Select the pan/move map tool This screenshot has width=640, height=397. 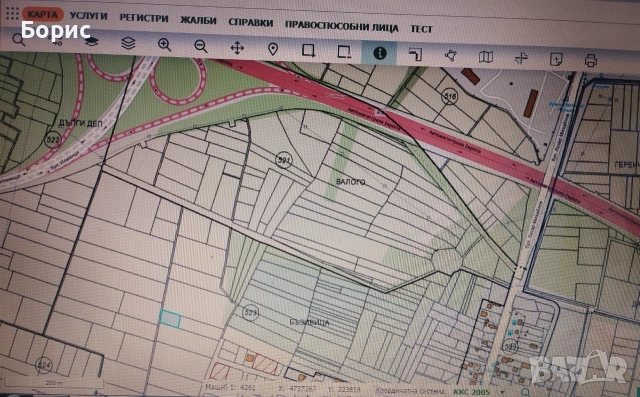click(237, 48)
